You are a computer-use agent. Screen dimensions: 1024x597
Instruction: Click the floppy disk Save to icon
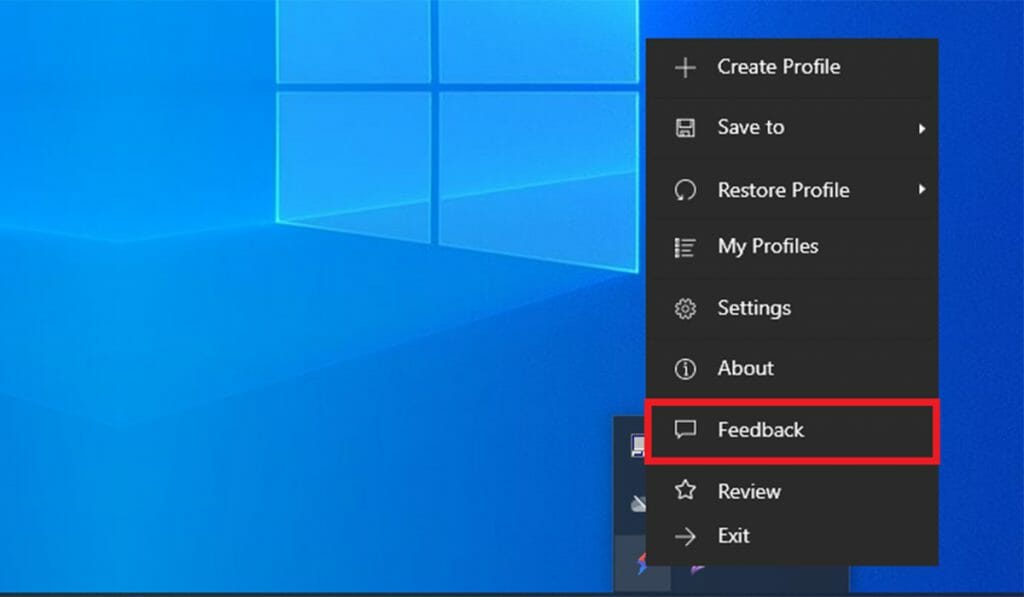tap(685, 128)
